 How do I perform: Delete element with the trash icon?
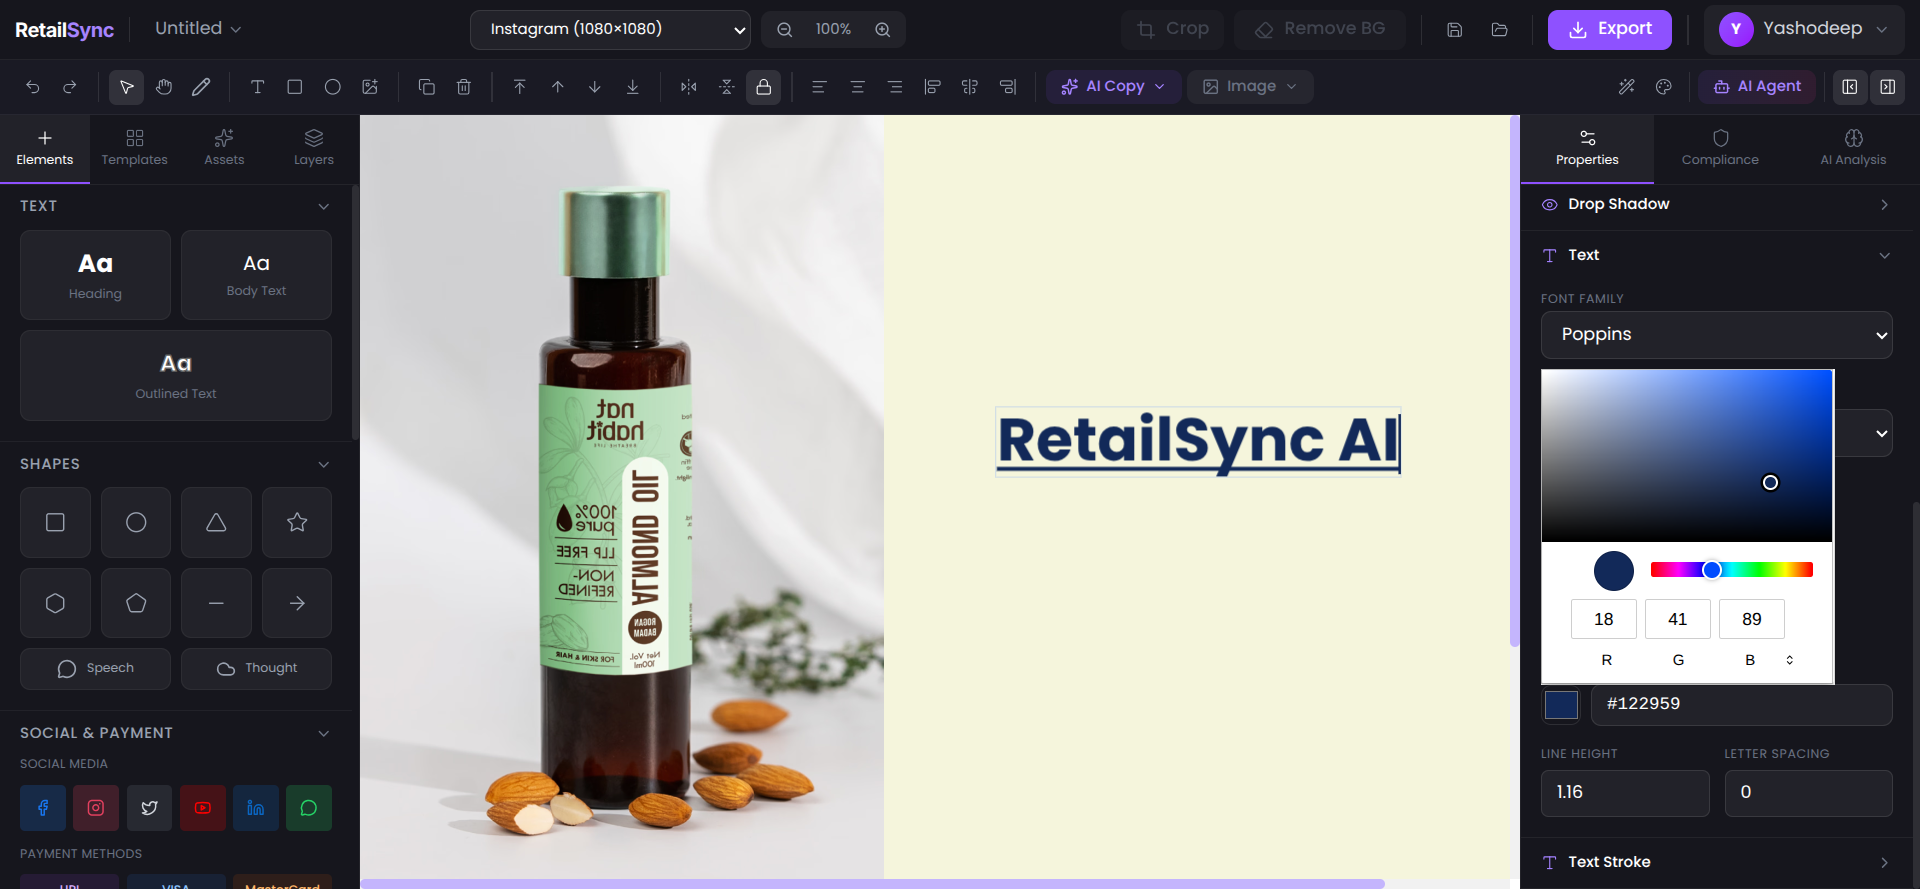[464, 87]
